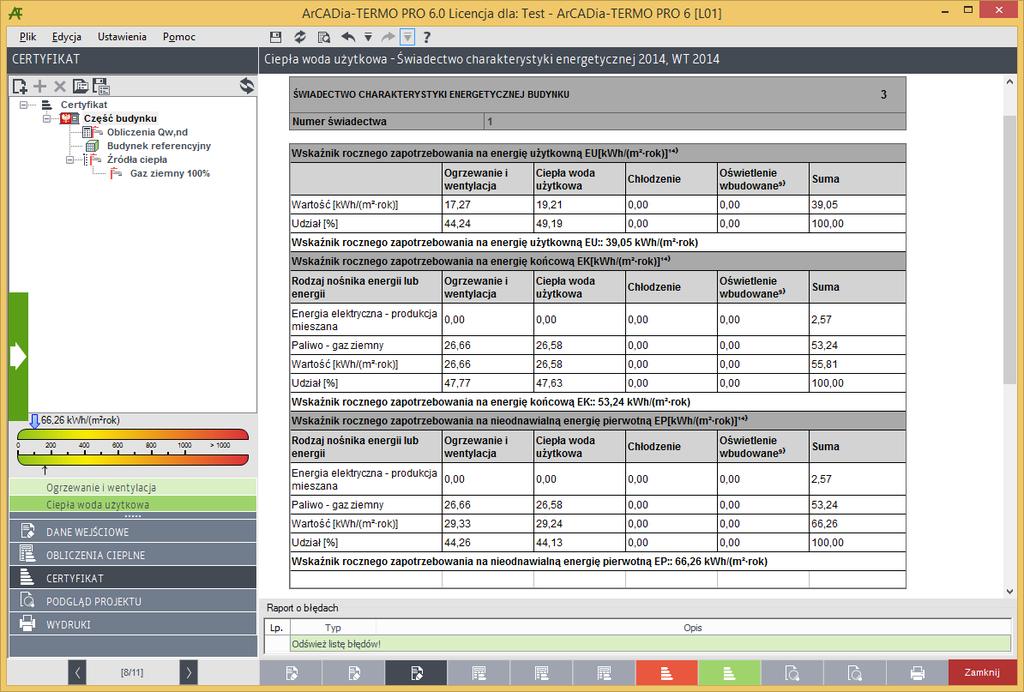Click the X delete icon above the tree
The image size is (1024, 692).
(x=59, y=86)
